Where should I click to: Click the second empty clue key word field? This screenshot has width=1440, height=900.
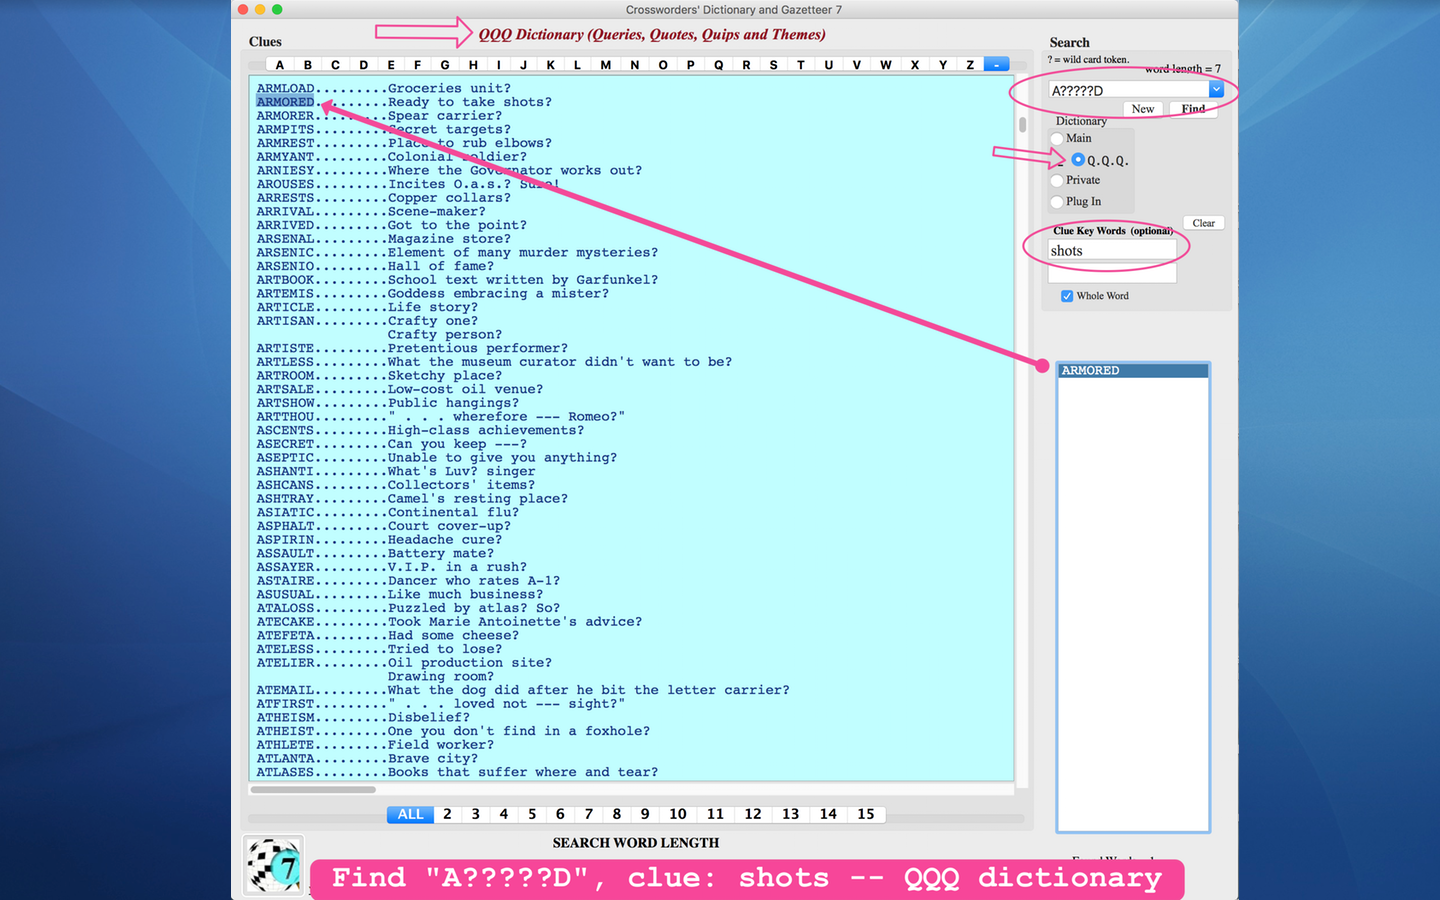pos(1112,273)
